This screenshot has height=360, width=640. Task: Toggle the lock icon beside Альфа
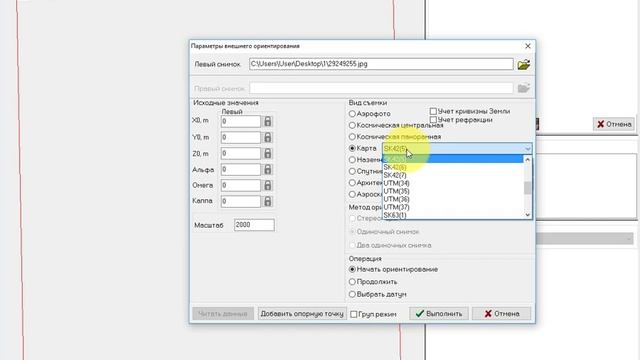tap(268, 169)
